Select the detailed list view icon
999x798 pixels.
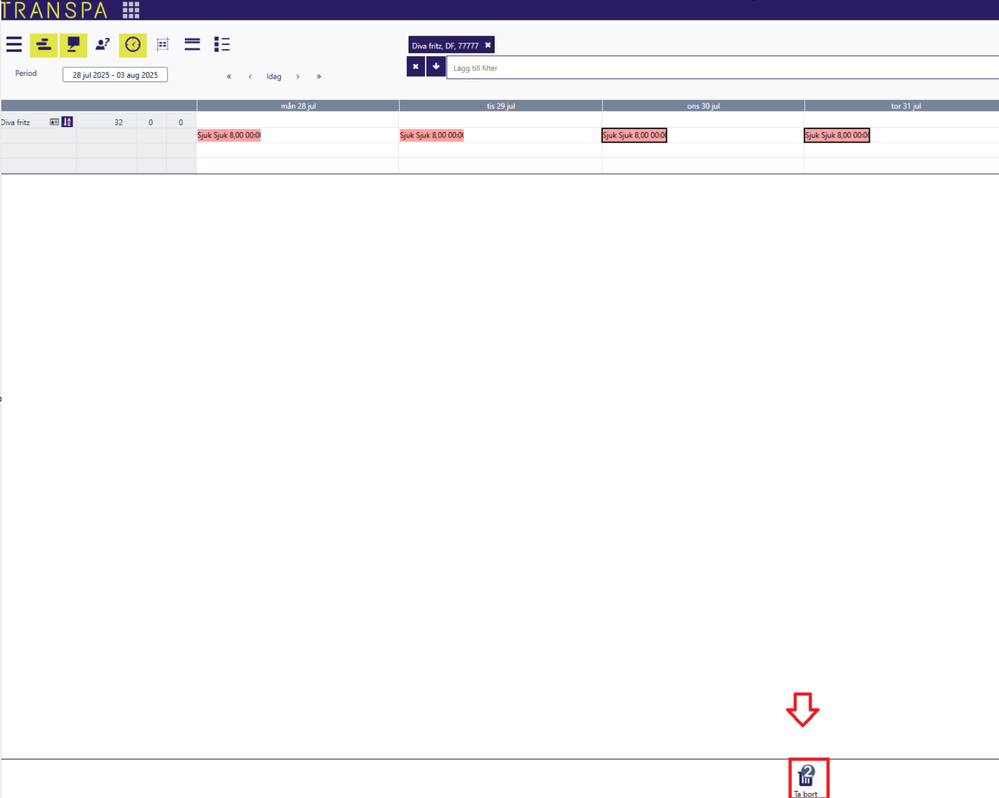tap(222, 45)
